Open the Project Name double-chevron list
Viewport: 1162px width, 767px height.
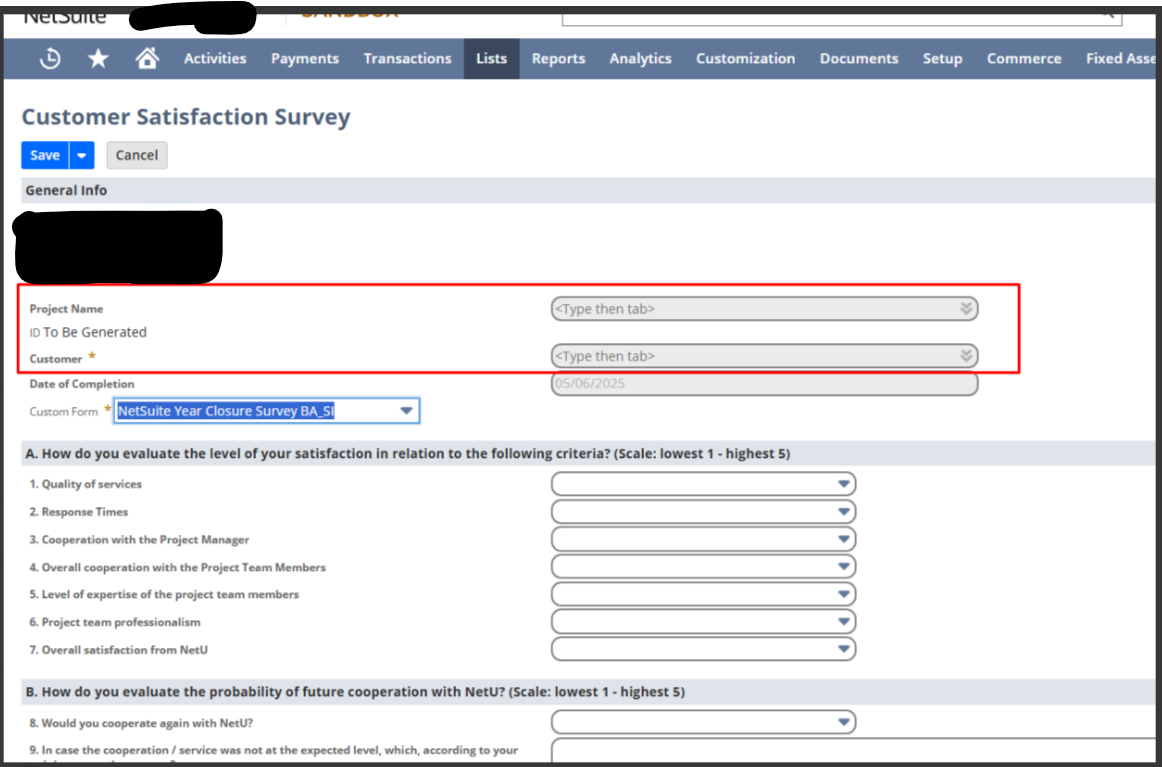click(966, 309)
